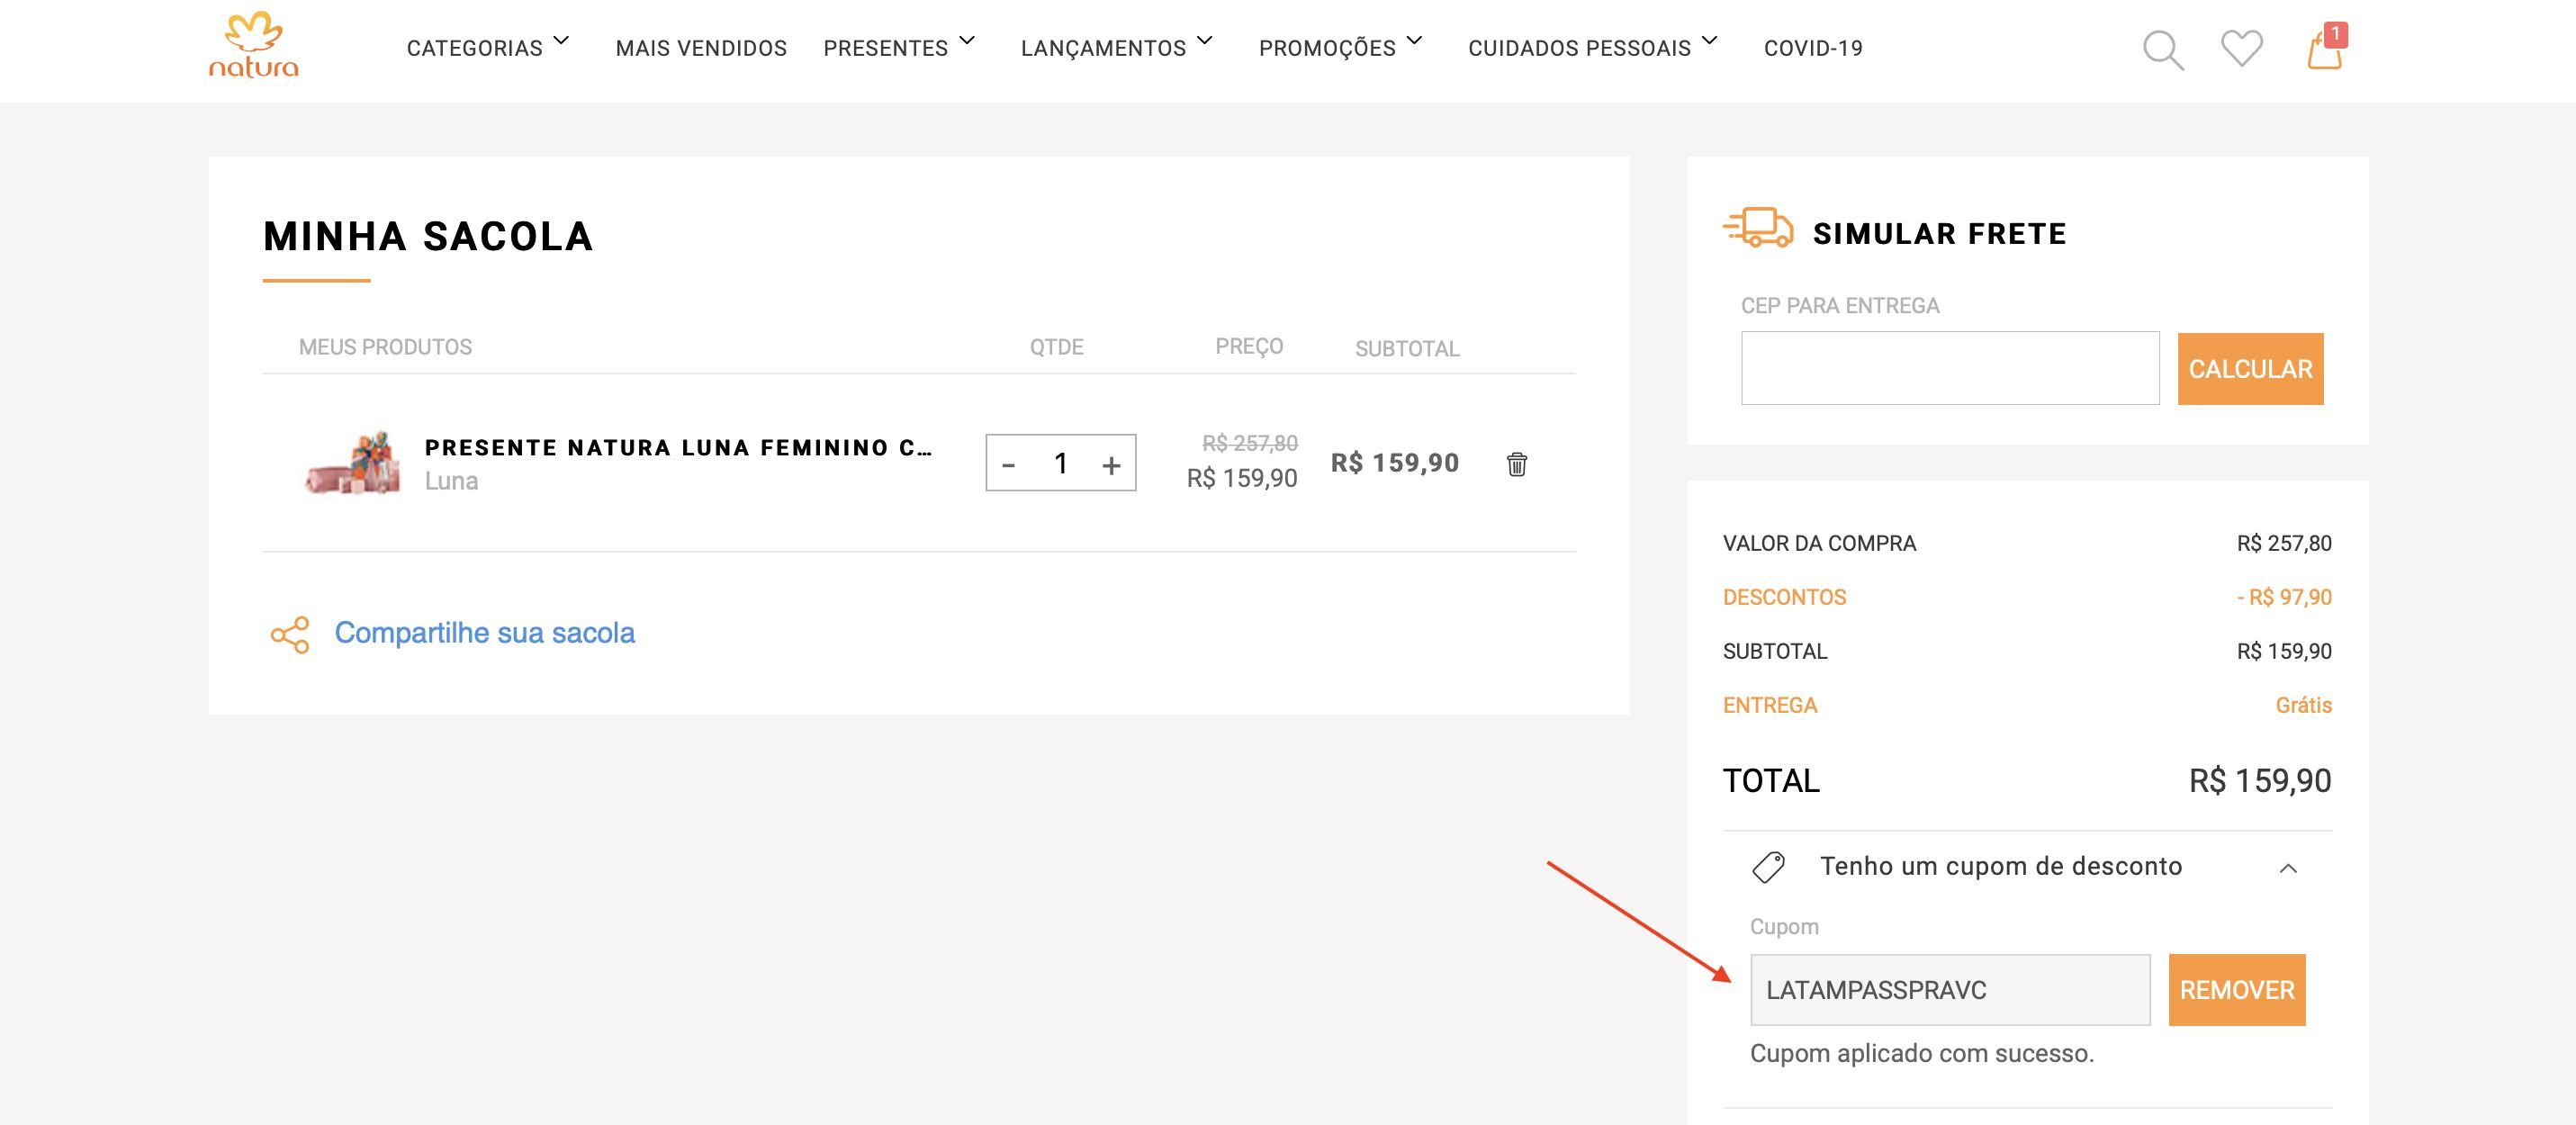2576x1125 pixels.
Task: Click Cupom aplicado com sucesso message
Action: pyautogui.click(x=1922, y=1053)
